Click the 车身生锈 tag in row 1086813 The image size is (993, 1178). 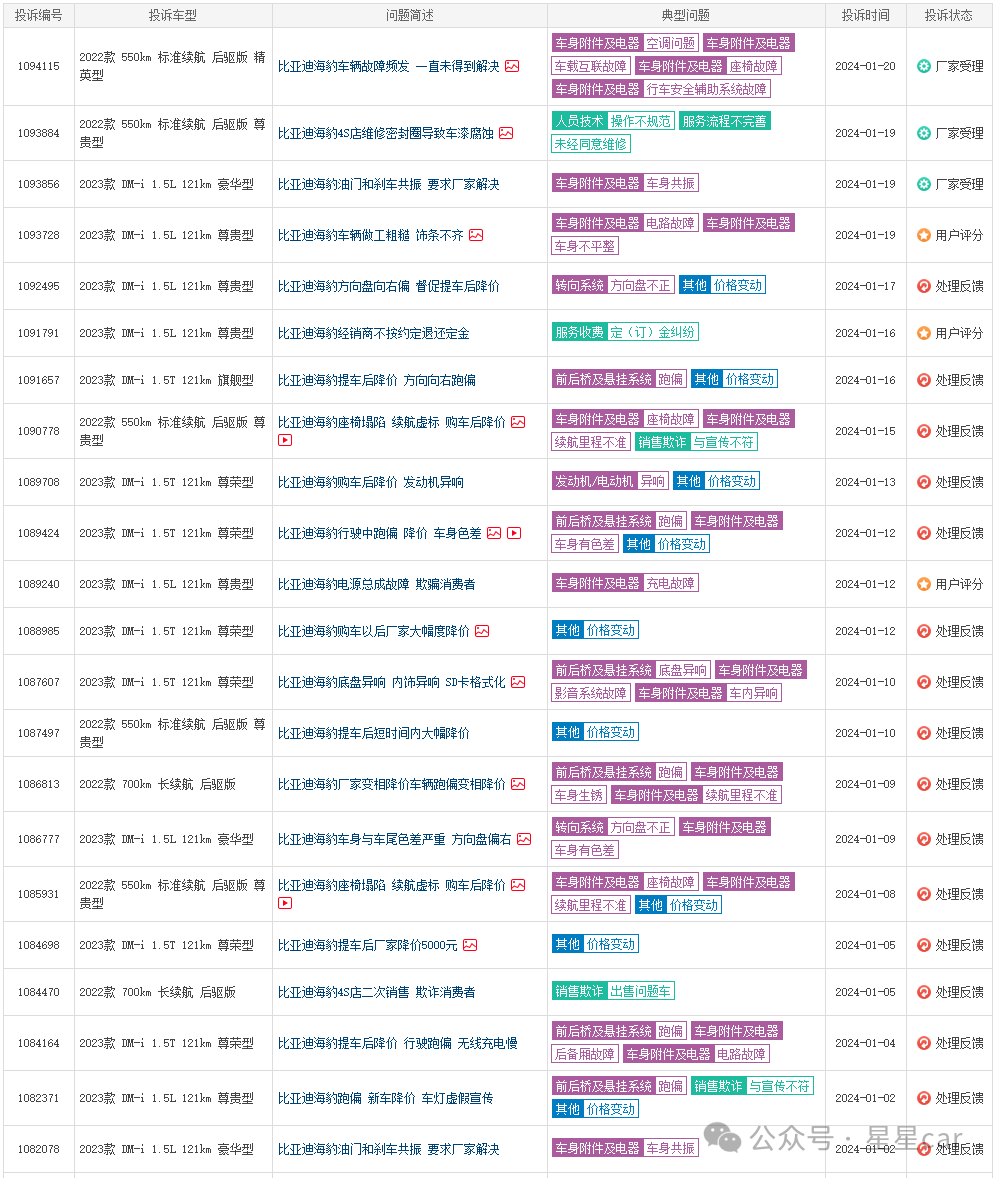click(578, 795)
